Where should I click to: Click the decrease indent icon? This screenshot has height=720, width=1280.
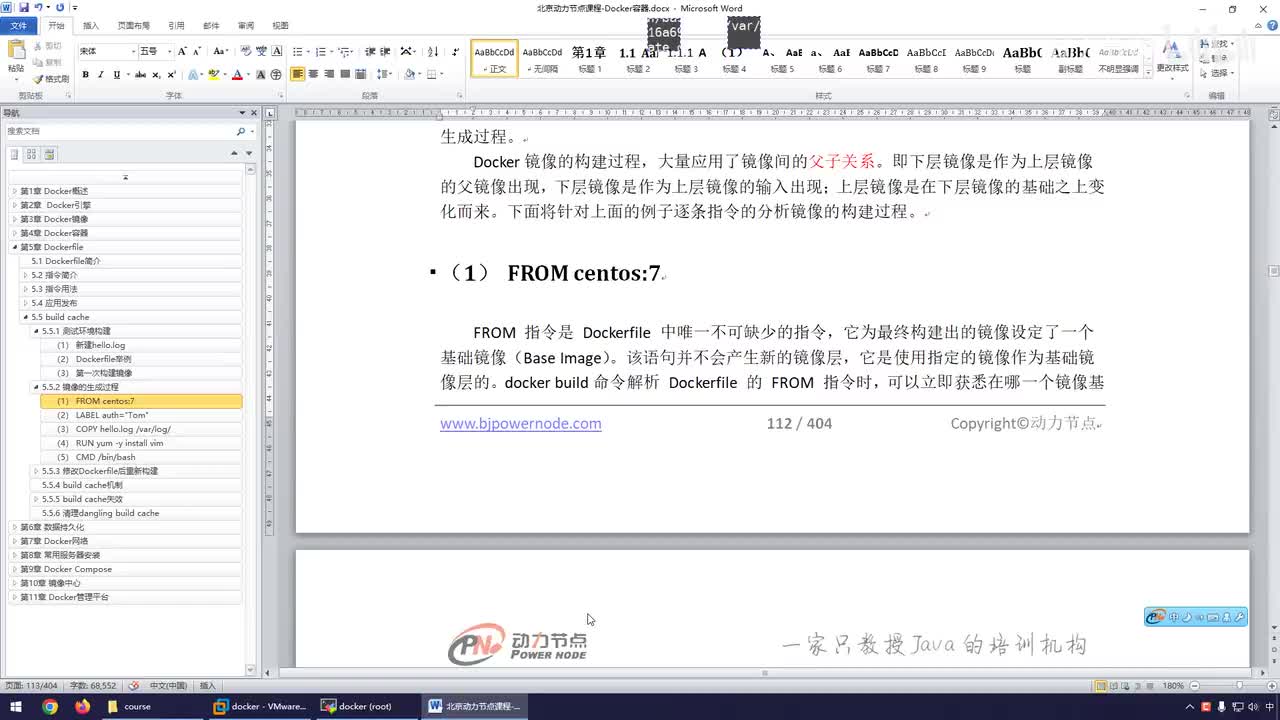pos(370,51)
